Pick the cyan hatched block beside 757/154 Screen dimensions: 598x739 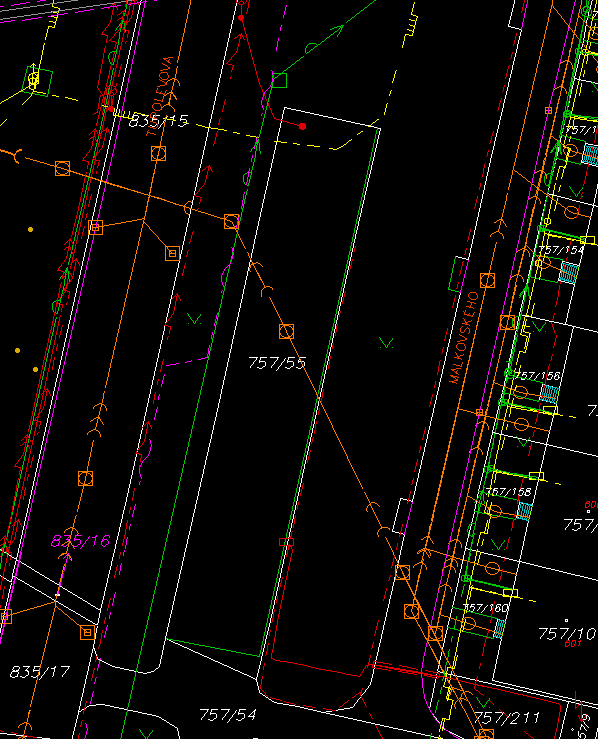[x=568, y=272]
